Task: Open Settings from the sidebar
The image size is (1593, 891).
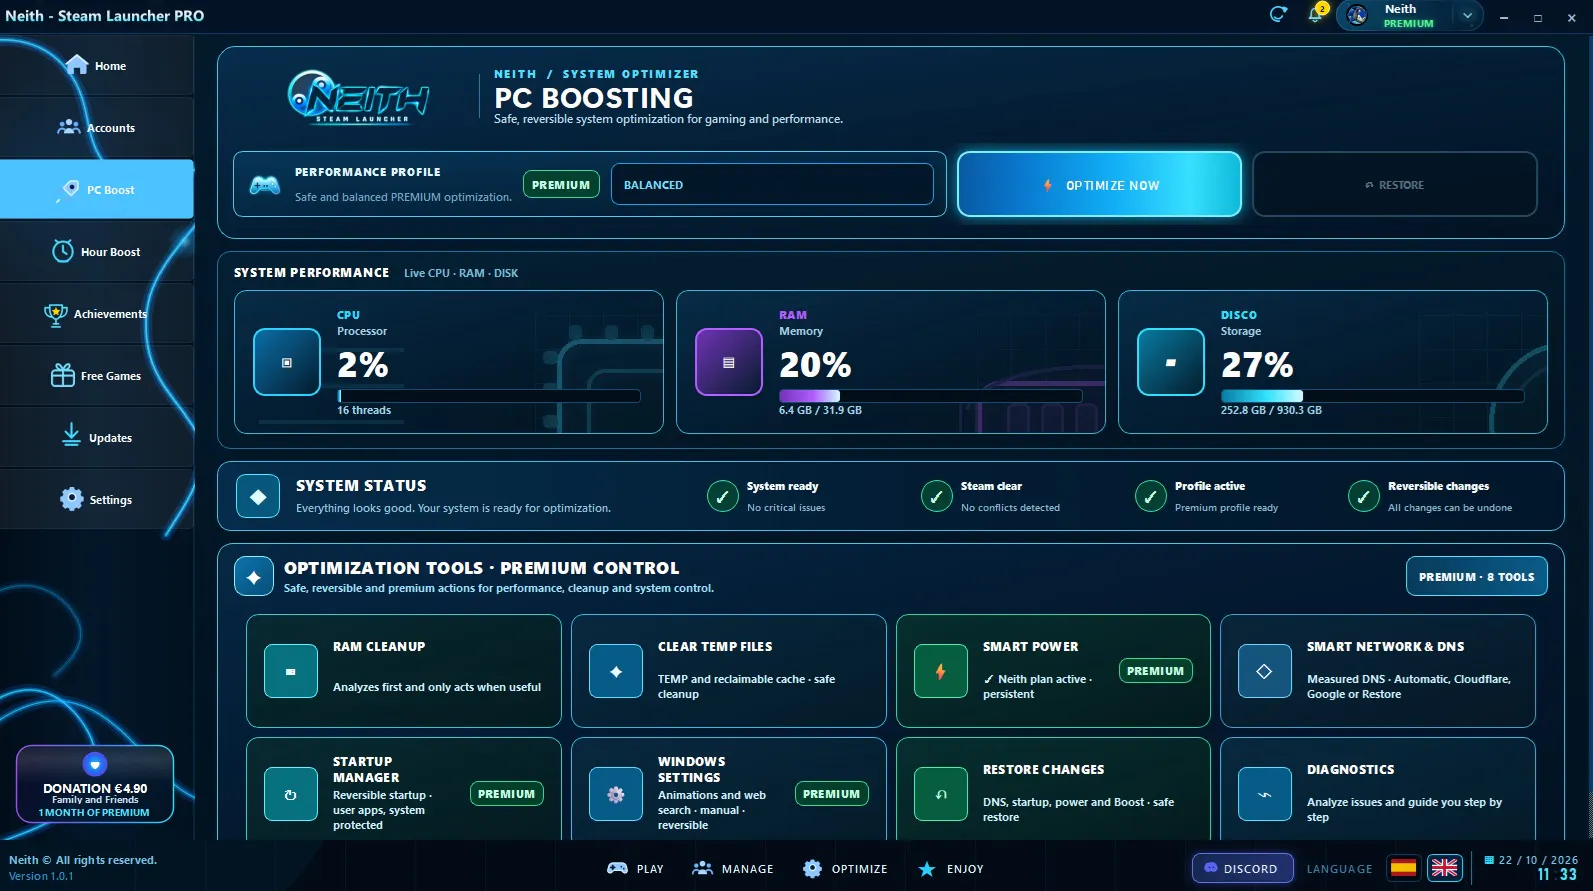Action: click(96, 500)
